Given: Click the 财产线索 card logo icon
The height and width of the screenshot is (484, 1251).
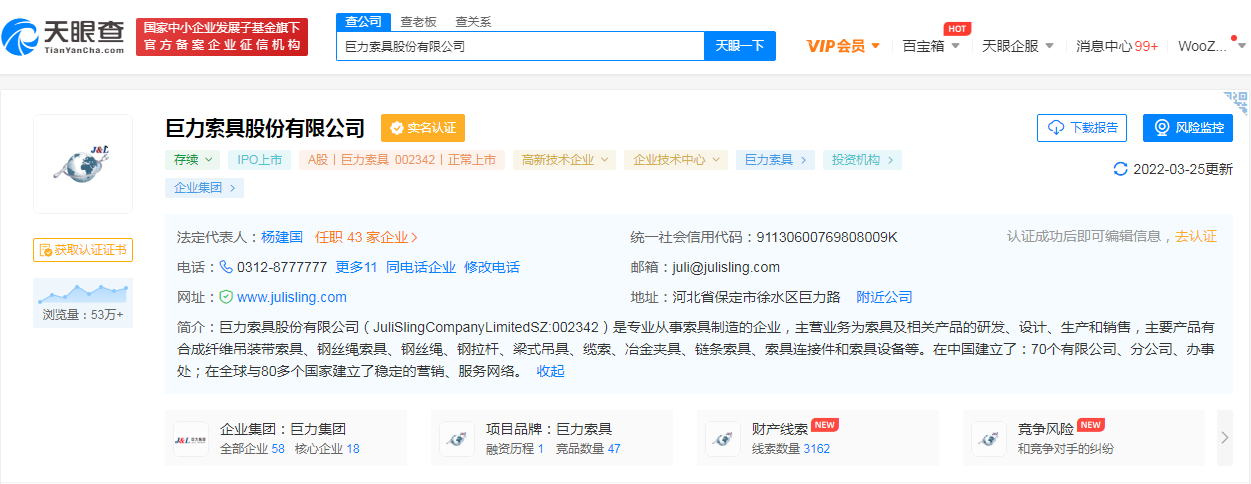Looking at the screenshot, I should pyautogui.click(x=723, y=439).
